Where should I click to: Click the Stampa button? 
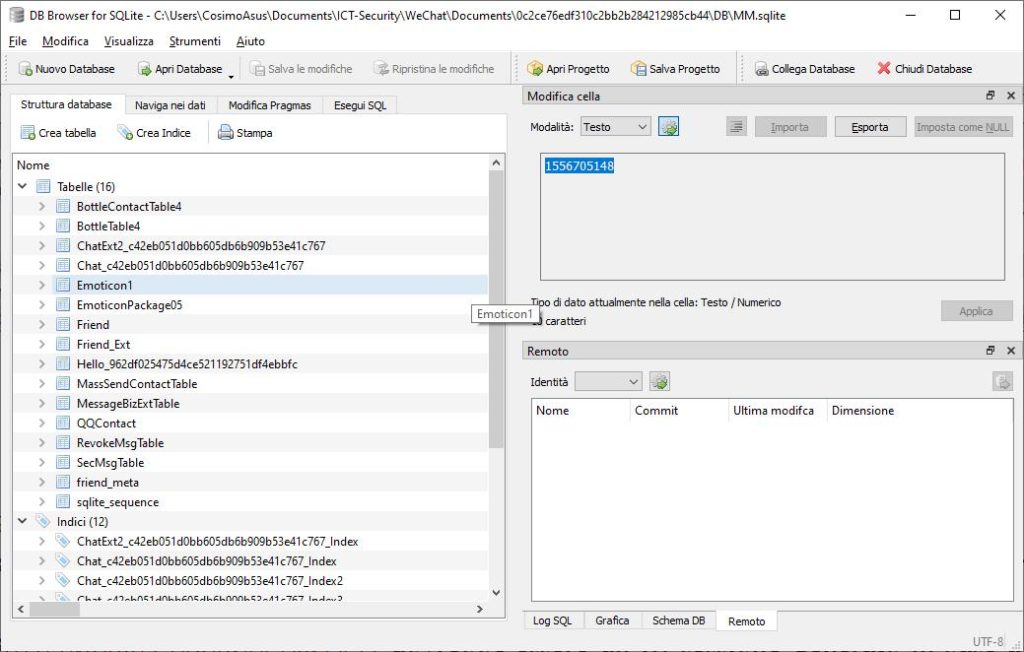click(x=245, y=133)
